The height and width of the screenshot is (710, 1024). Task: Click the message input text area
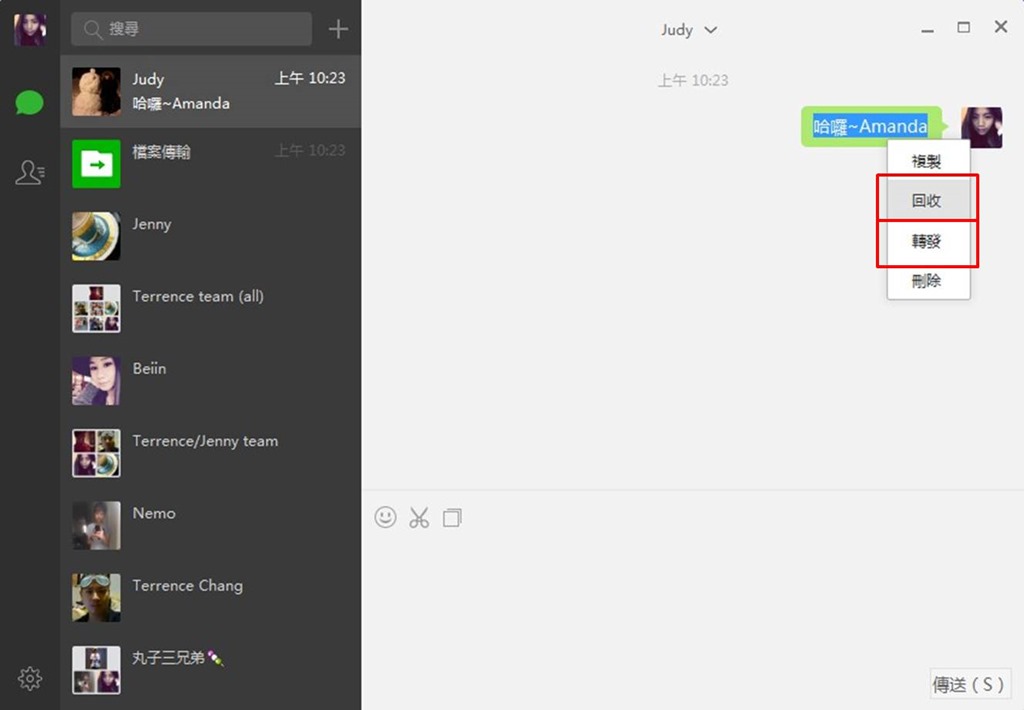pos(692,598)
